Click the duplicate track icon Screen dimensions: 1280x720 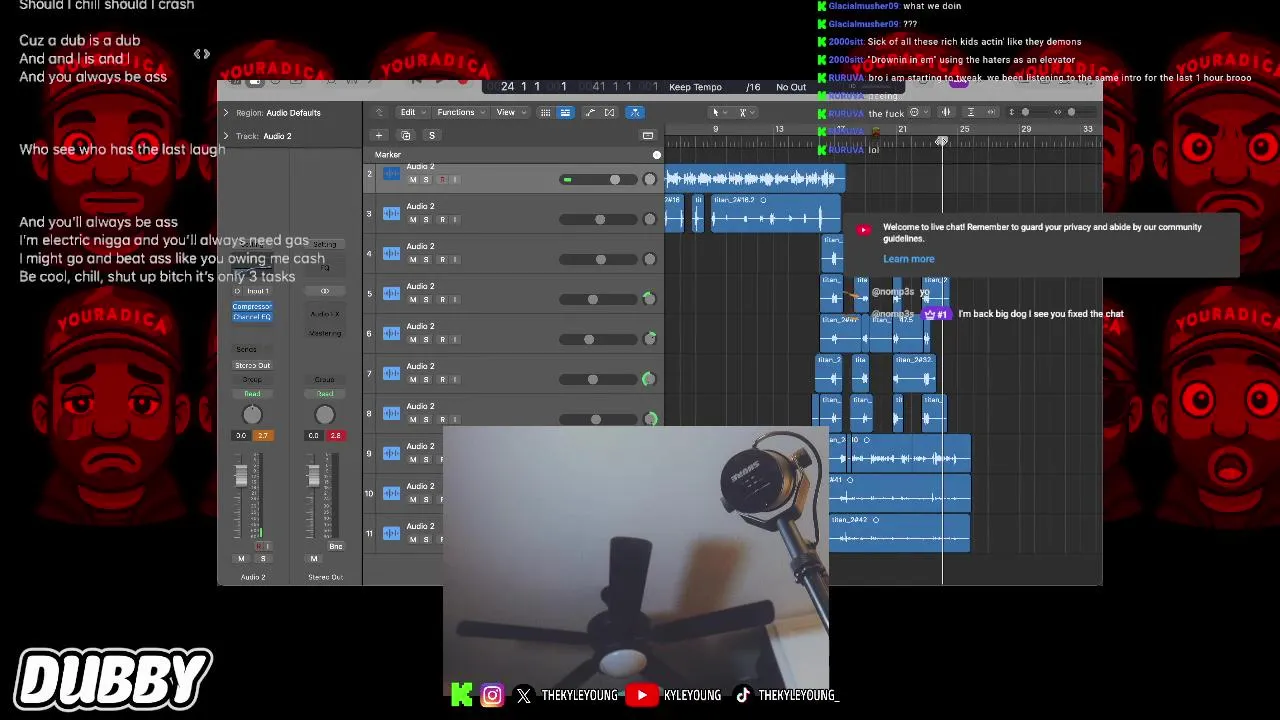click(405, 135)
